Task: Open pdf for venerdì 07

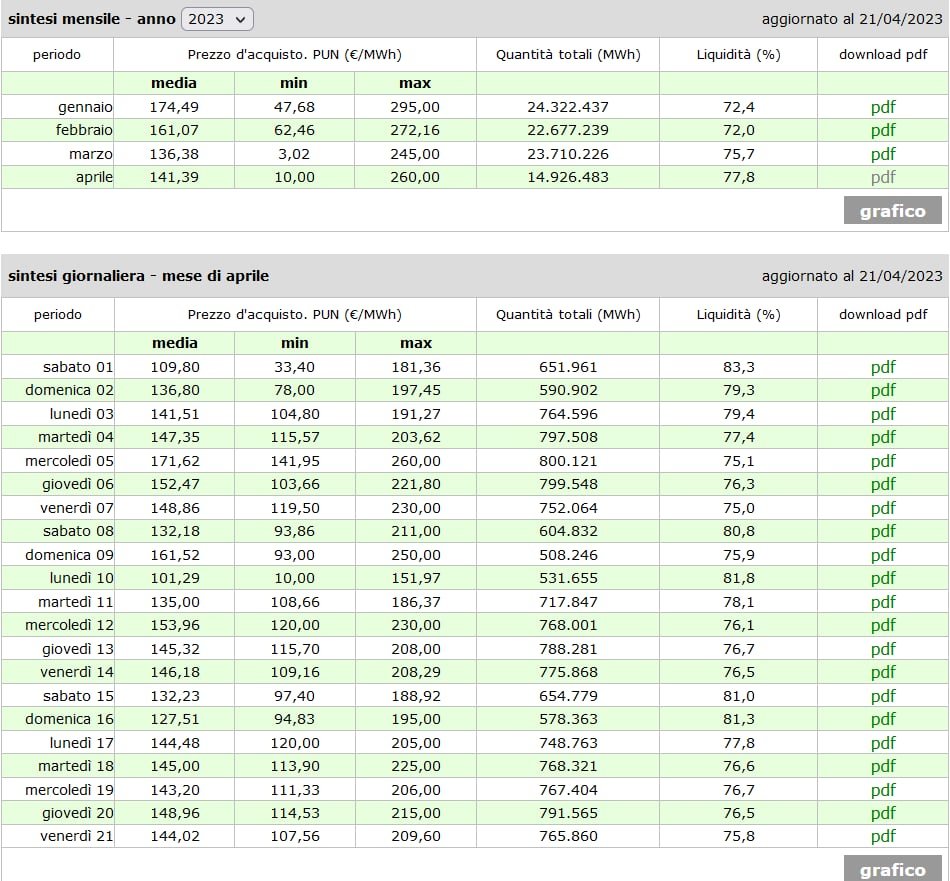Action: tap(883, 508)
